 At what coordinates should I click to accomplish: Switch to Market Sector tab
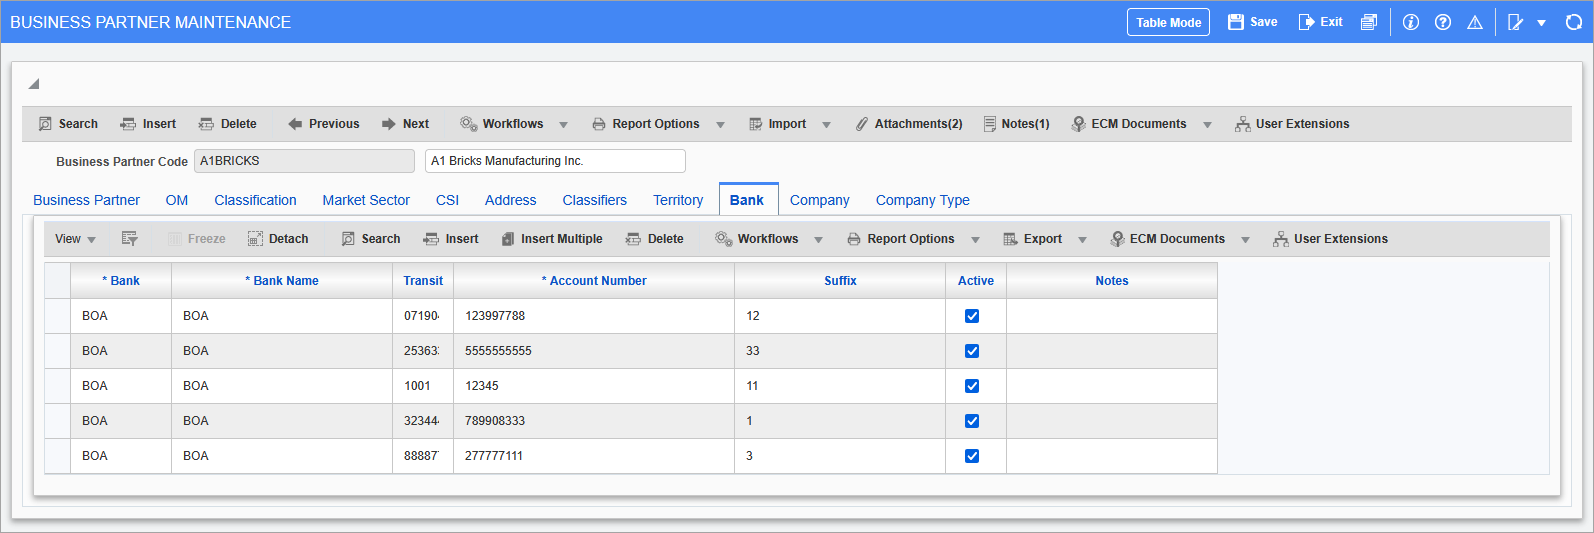(x=366, y=200)
